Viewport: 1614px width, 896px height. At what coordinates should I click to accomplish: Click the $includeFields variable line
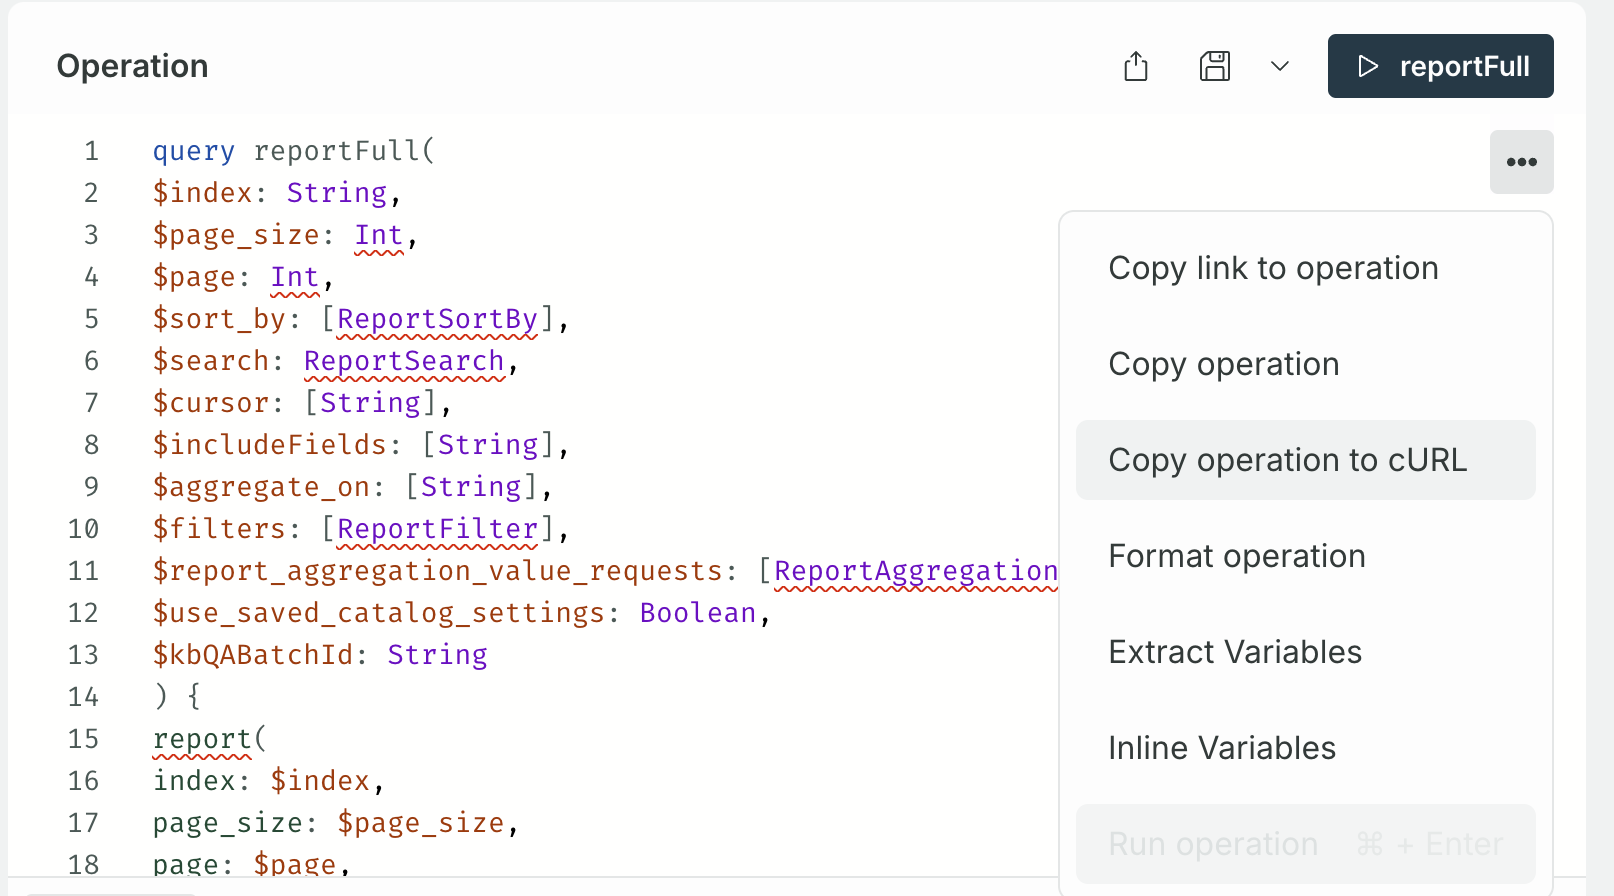click(361, 445)
